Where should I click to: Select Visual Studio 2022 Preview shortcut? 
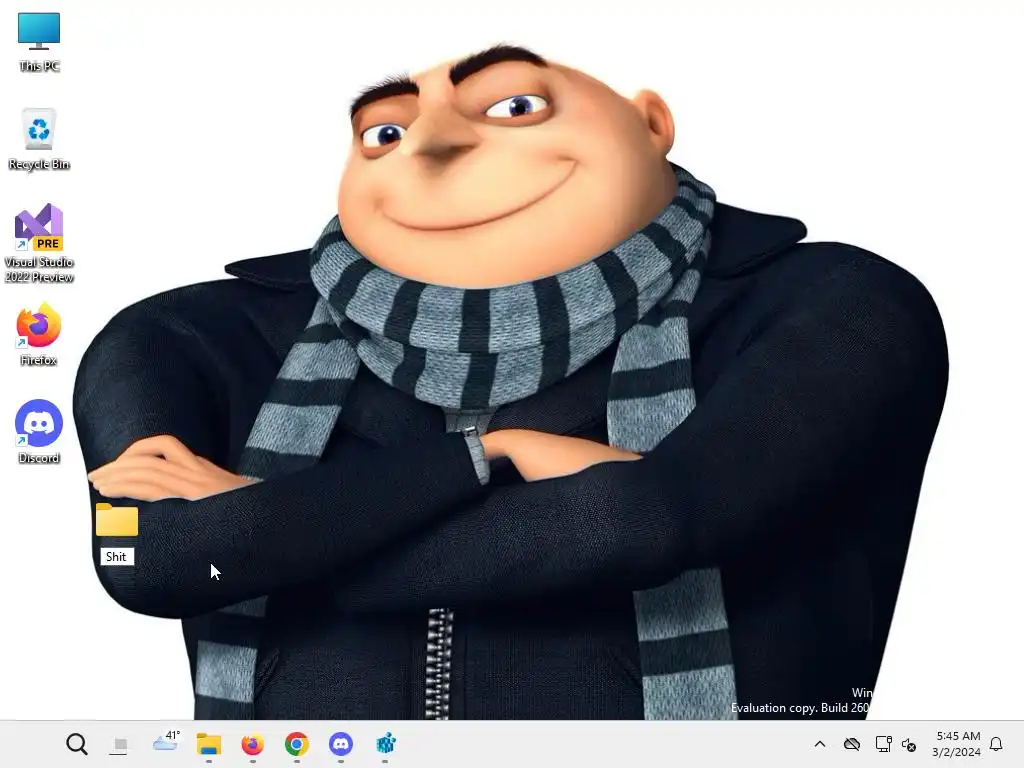click(x=39, y=243)
